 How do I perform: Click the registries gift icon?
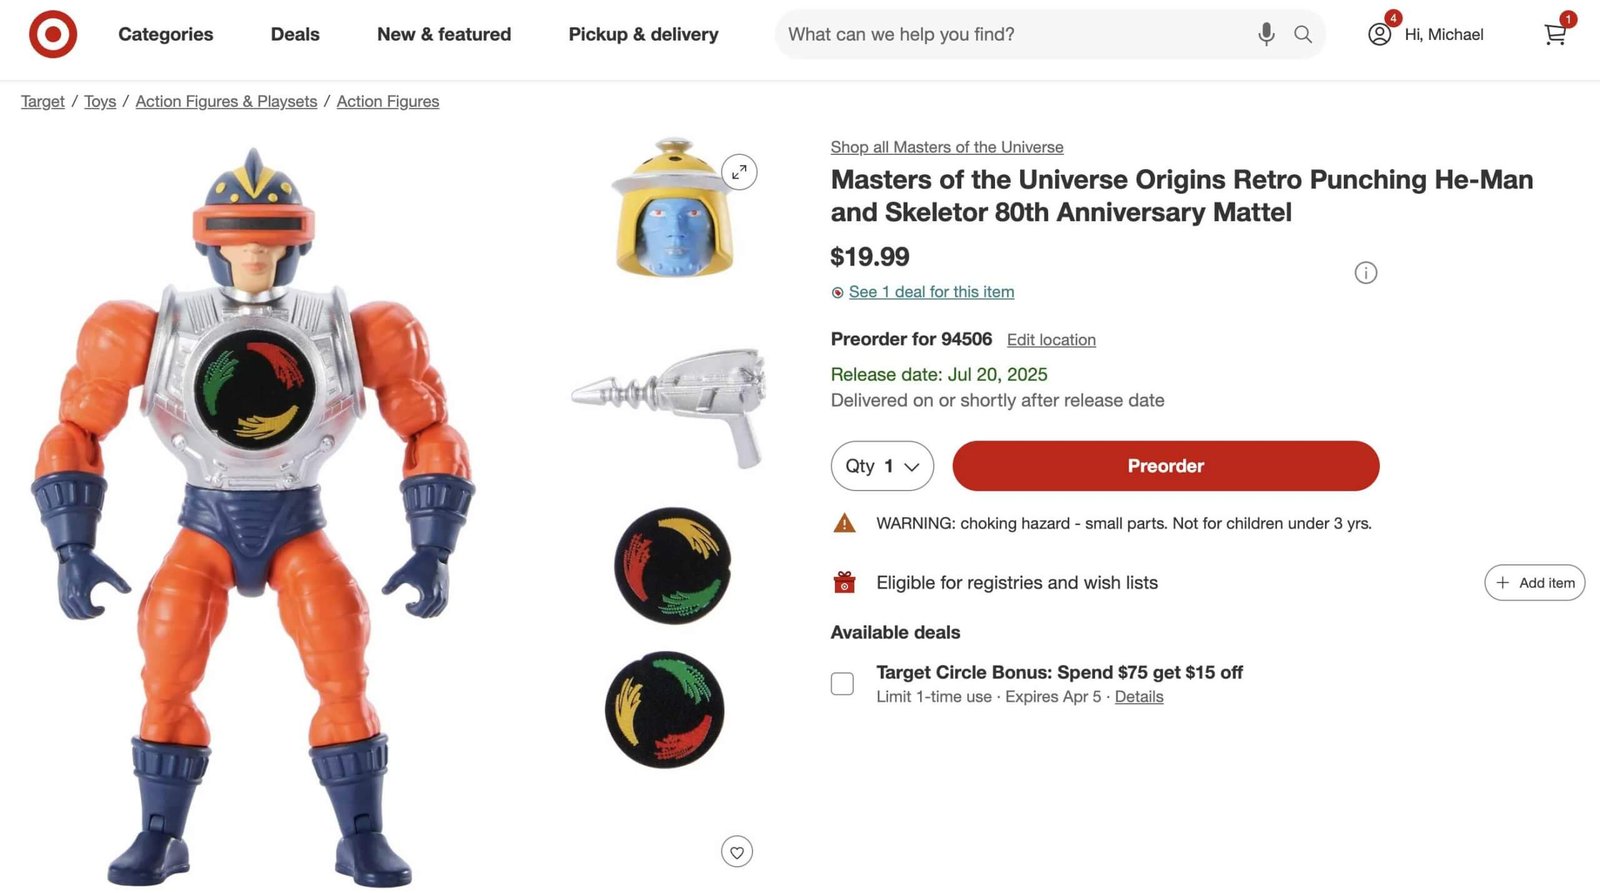844,581
